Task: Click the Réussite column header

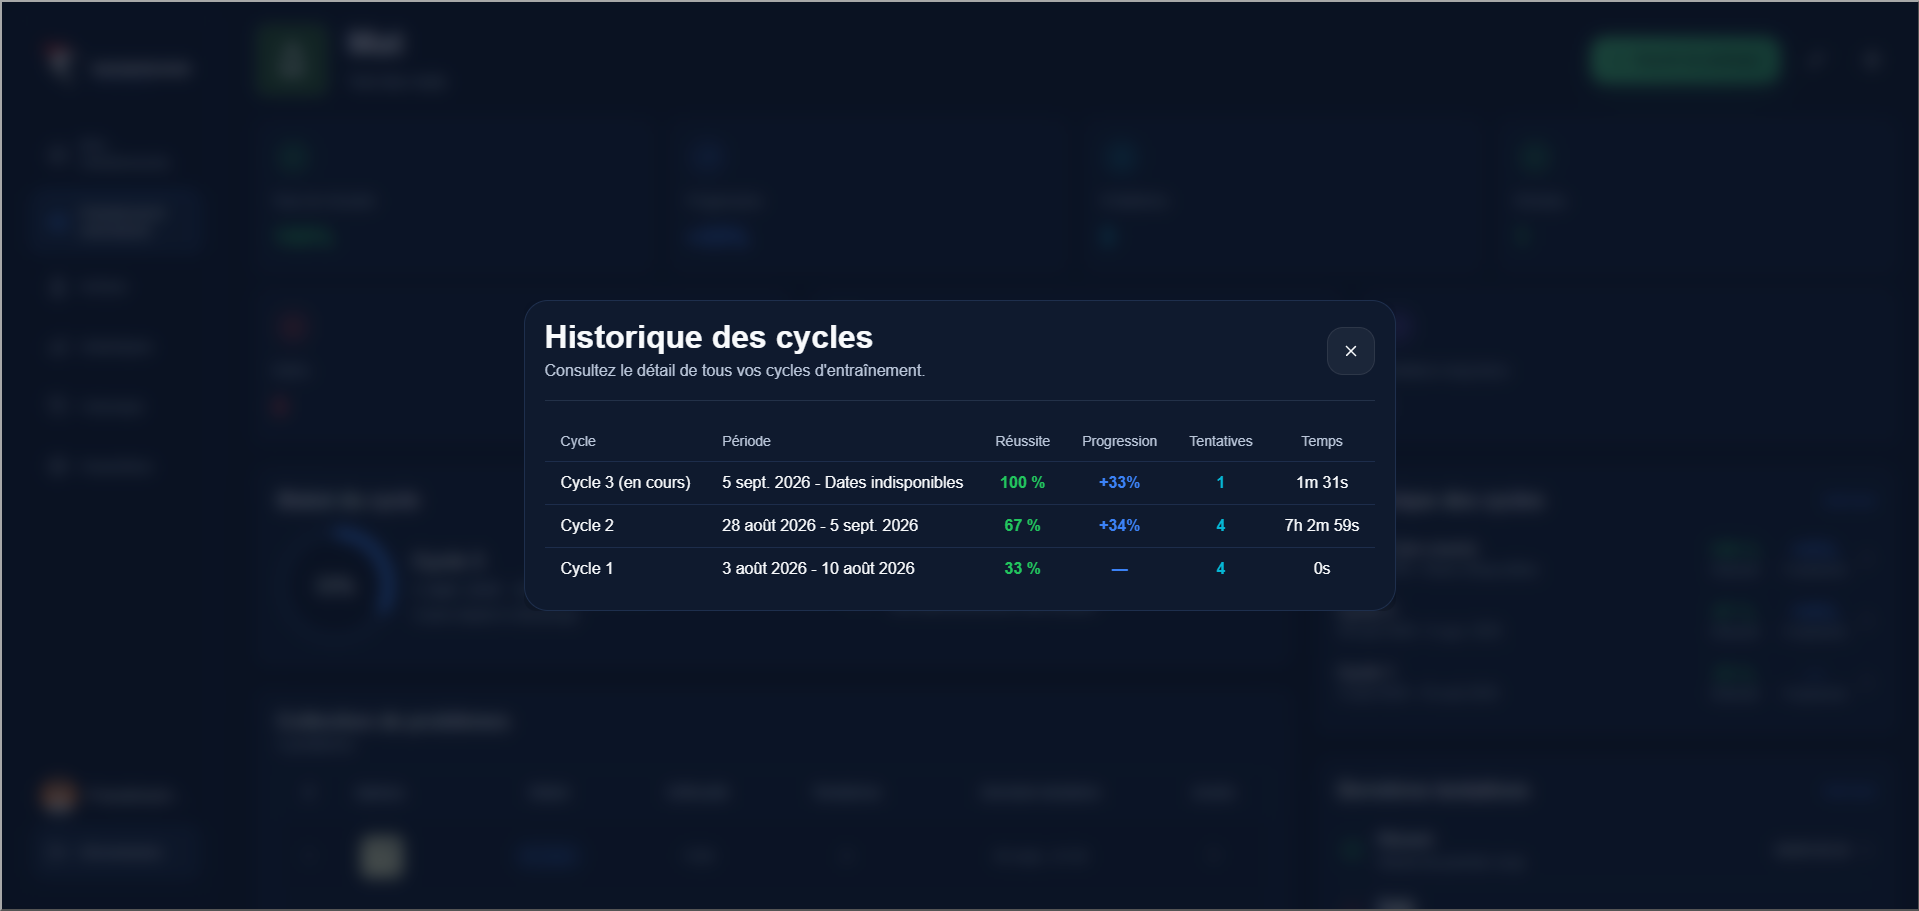Action: pyautogui.click(x=1022, y=441)
